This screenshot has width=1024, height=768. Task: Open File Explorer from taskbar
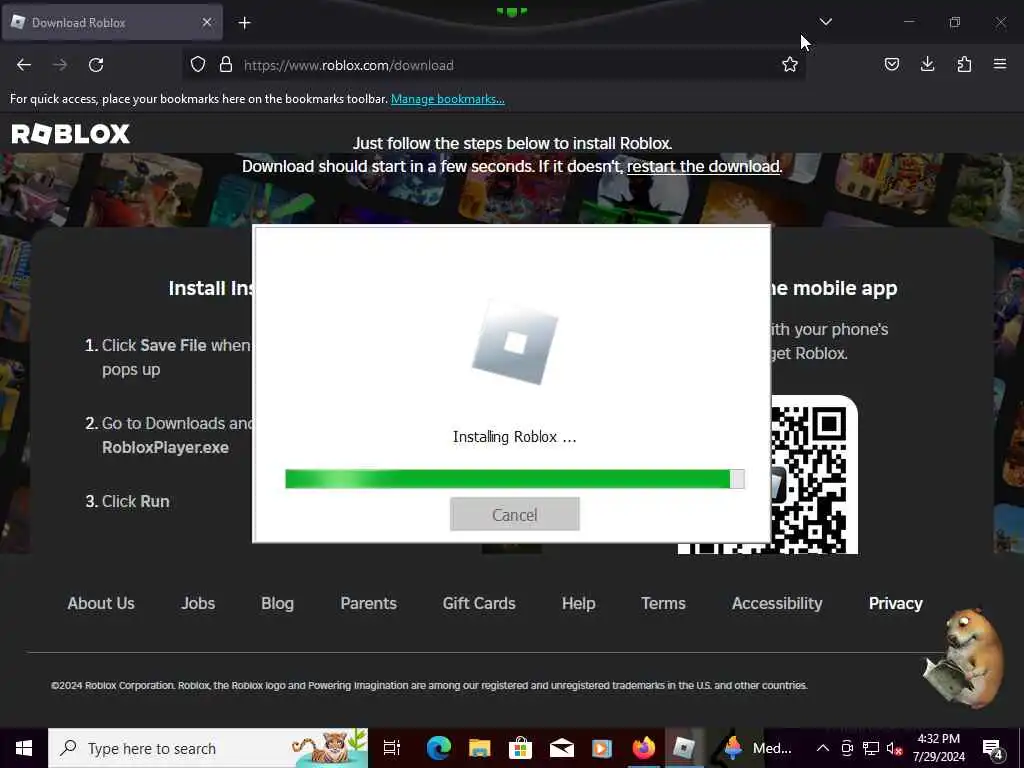click(x=479, y=748)
